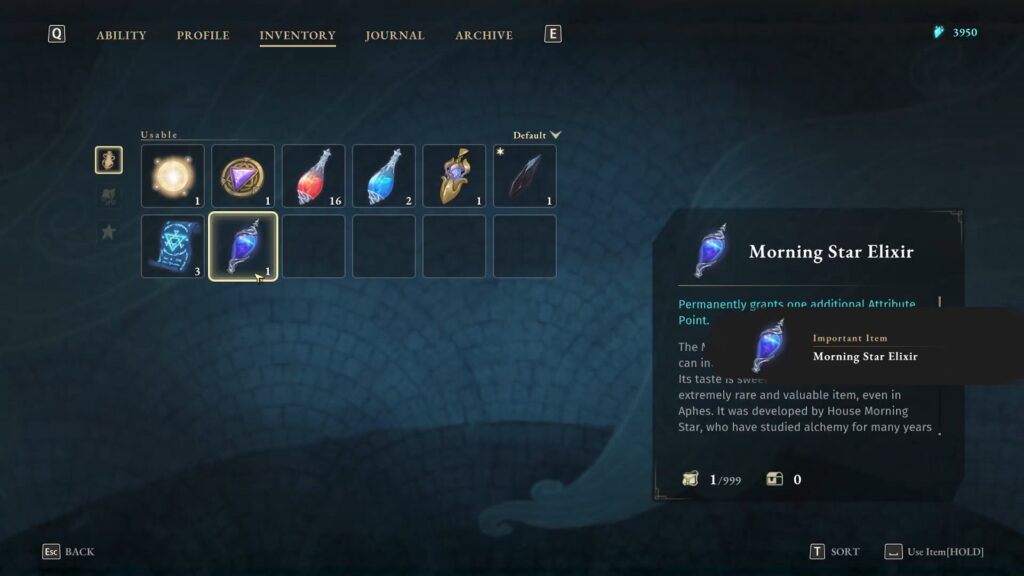Select the dark feather new item
This screenshot has height=576, width=1024.
[x=525, y=176]
